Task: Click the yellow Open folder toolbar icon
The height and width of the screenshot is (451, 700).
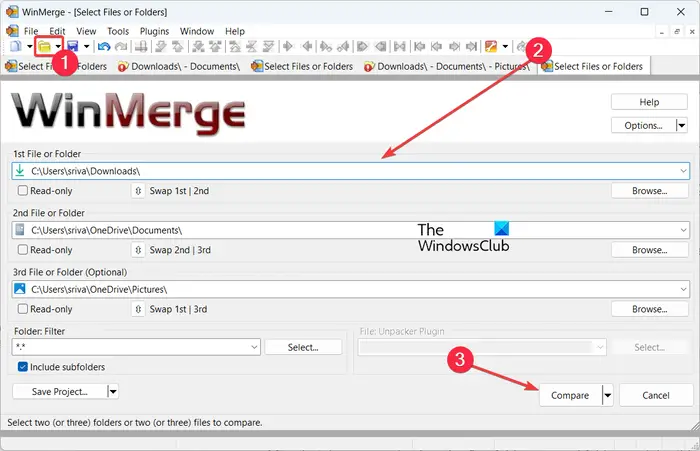Action: coord(45,46)
